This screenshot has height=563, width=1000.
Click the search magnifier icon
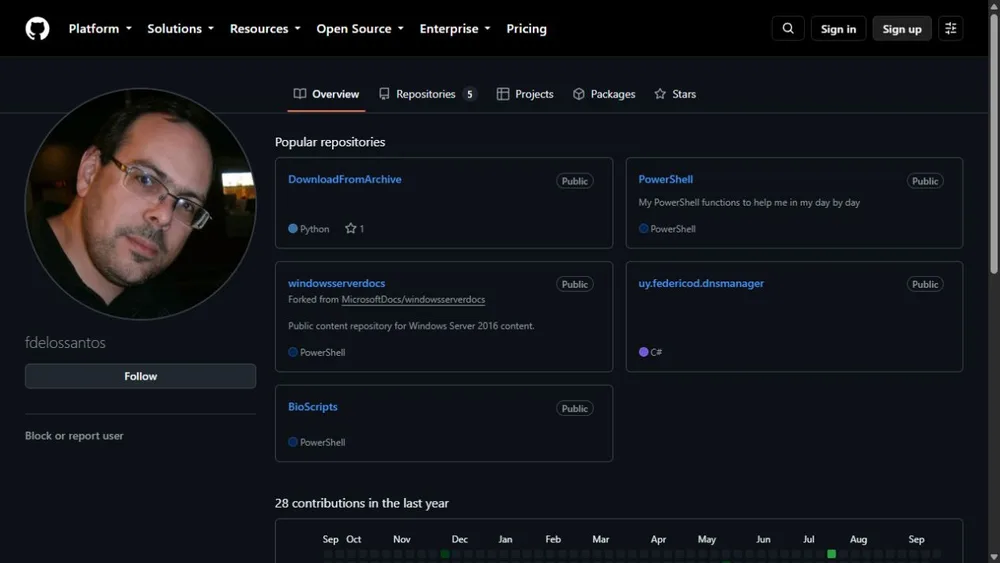[788, 29]
